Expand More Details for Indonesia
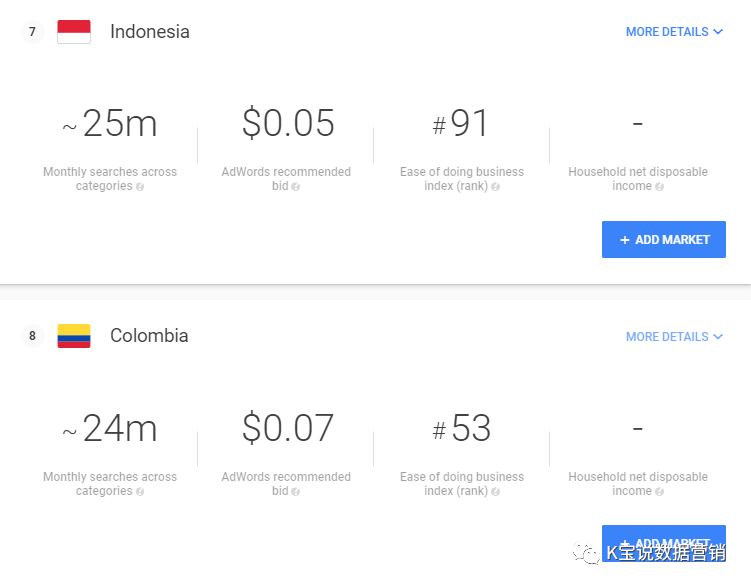The image size is (751, 586). [x=673, y=32]
